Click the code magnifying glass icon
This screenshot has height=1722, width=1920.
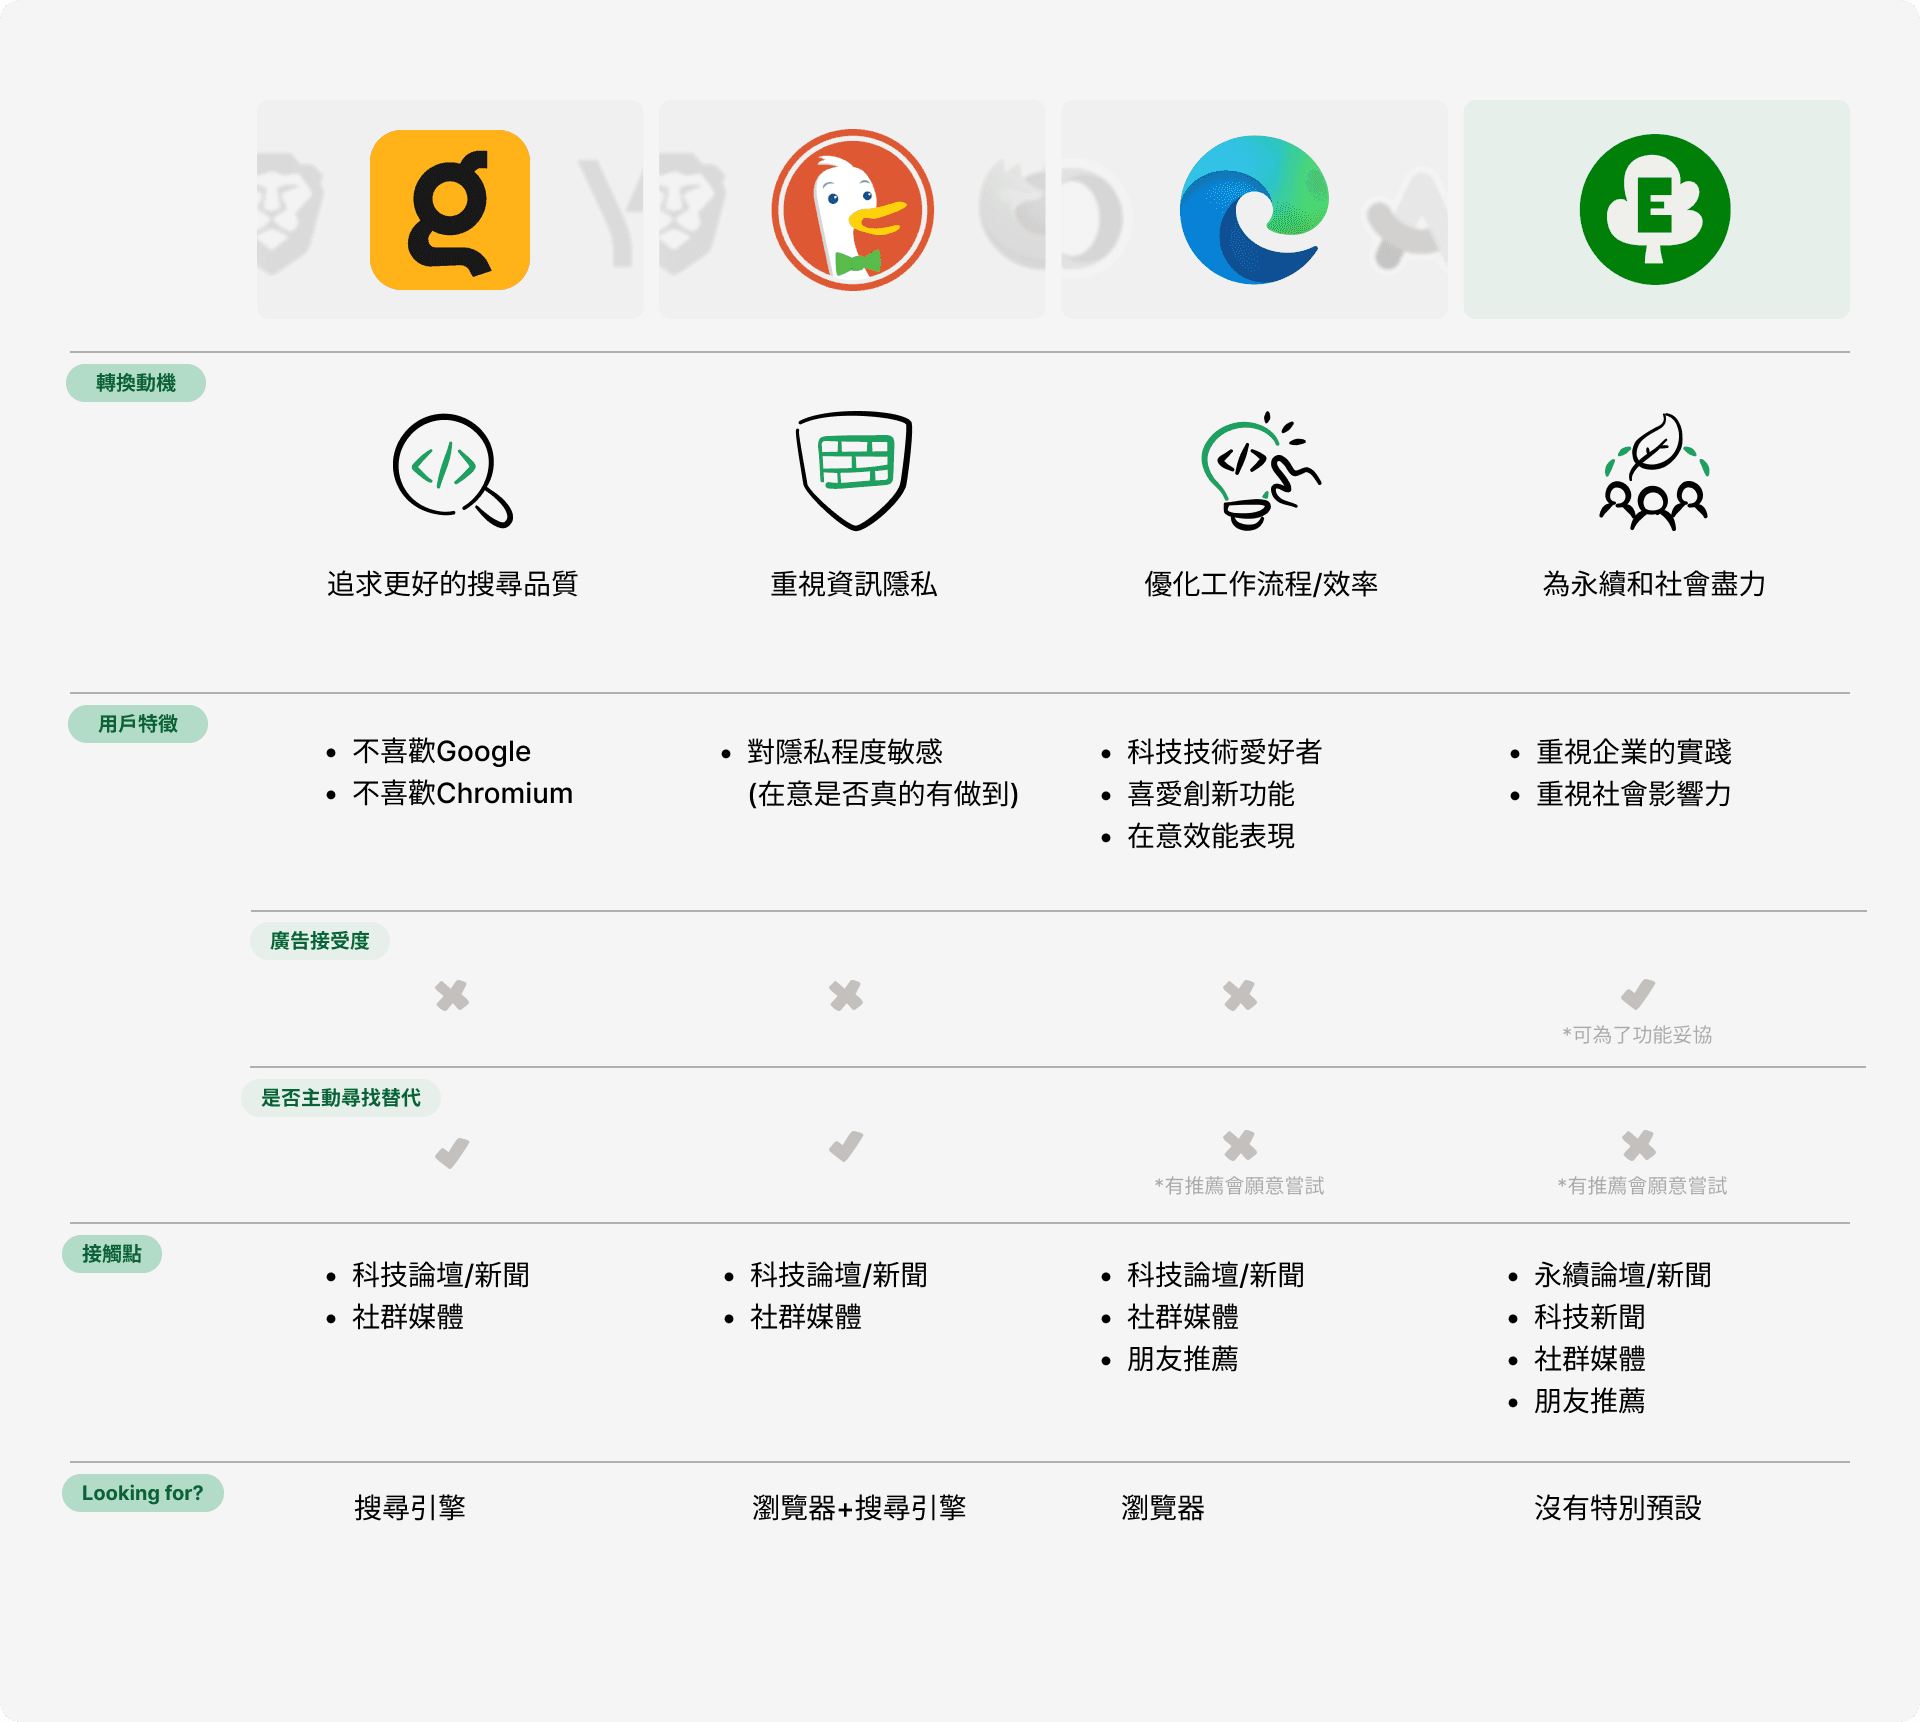[451, 470]
